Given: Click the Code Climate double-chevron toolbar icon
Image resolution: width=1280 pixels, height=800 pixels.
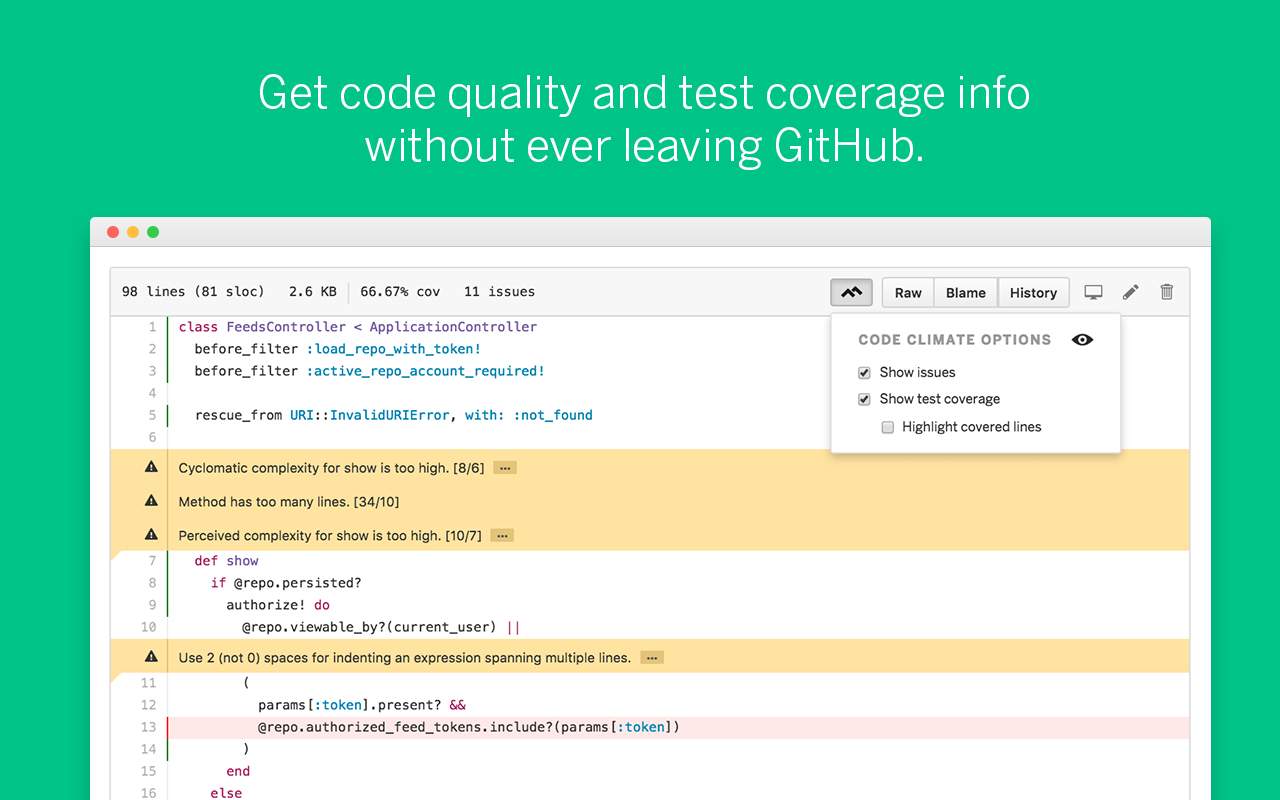Looking at the screenshot, I should (x=851, y=292).
